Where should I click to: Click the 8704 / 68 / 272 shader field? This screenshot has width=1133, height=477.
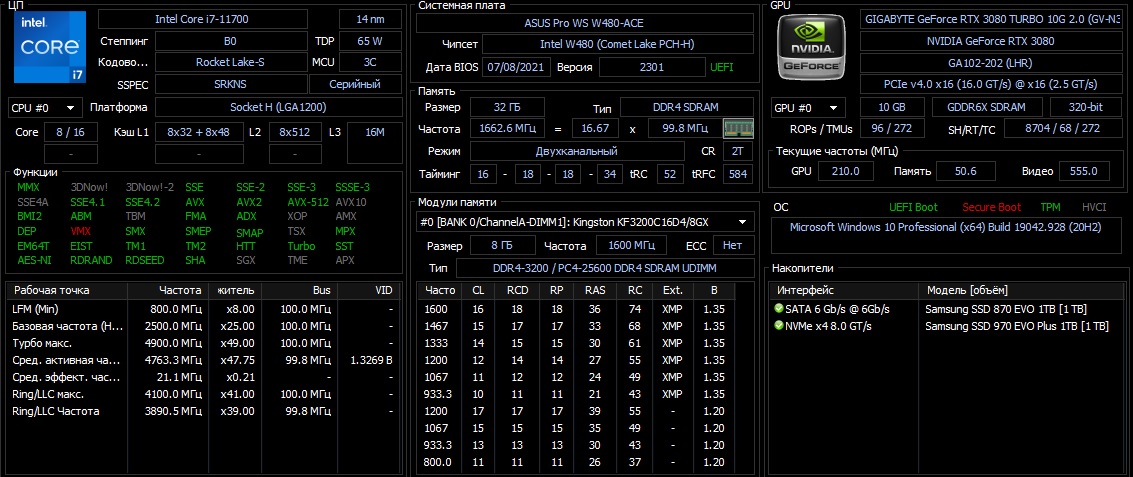(1062, 129)
